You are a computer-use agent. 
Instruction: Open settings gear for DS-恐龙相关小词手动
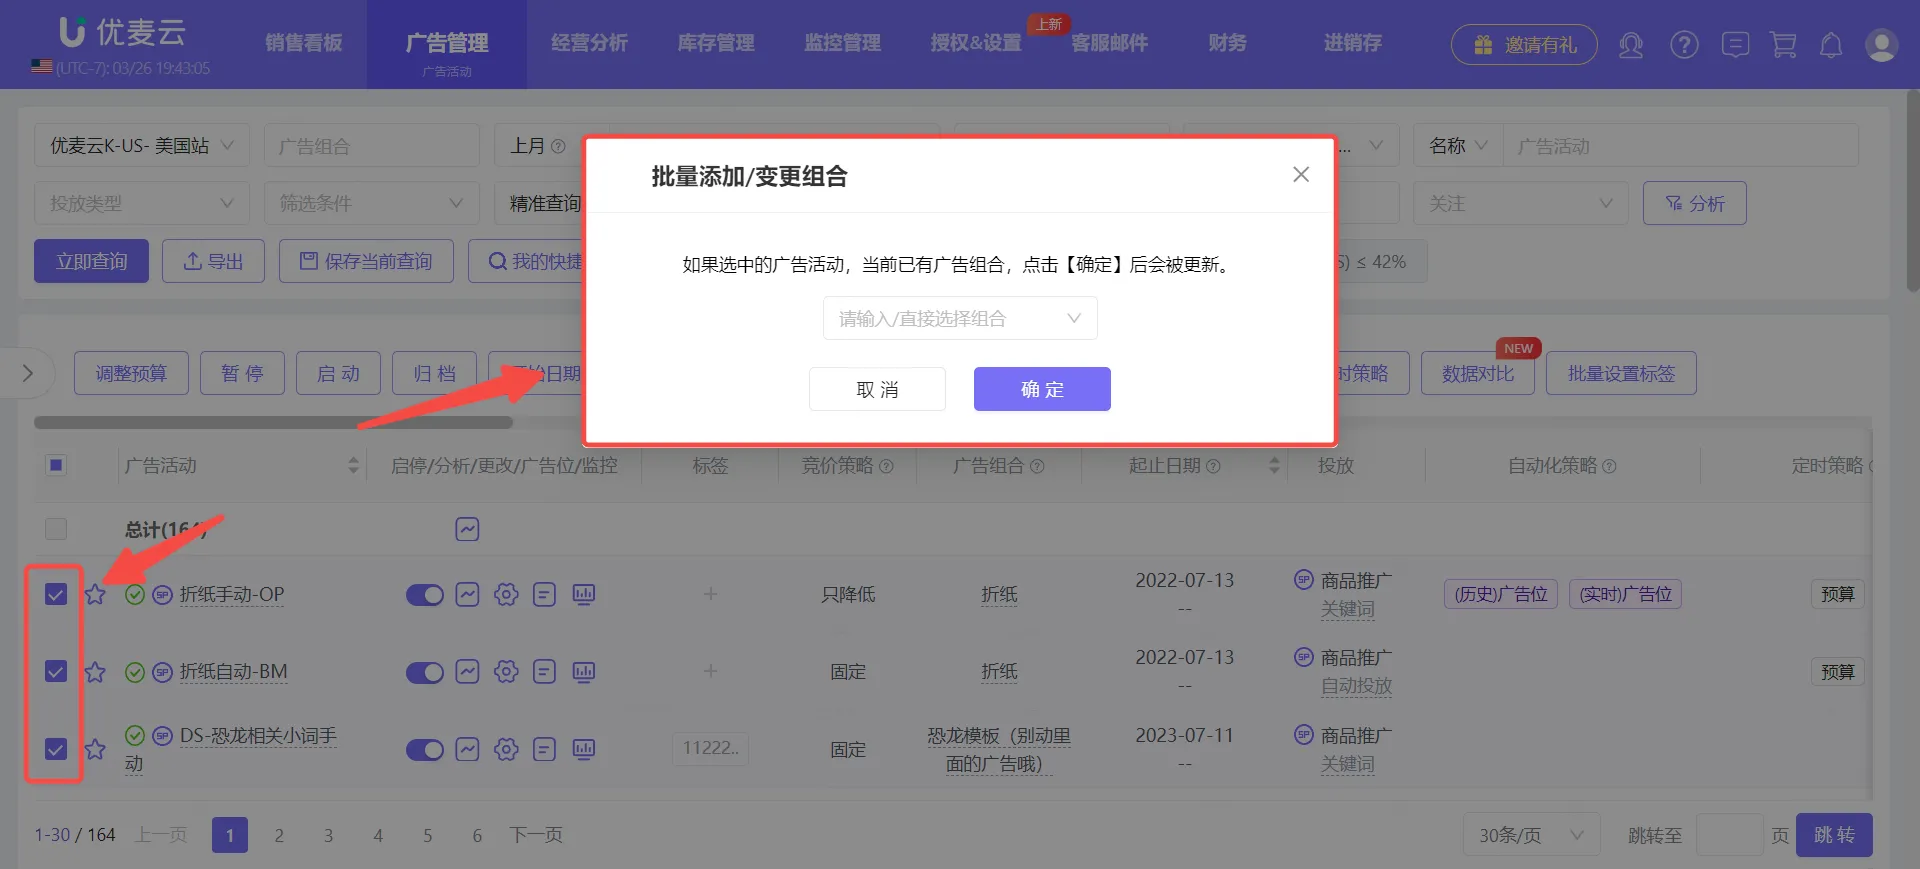coord(506,749)
